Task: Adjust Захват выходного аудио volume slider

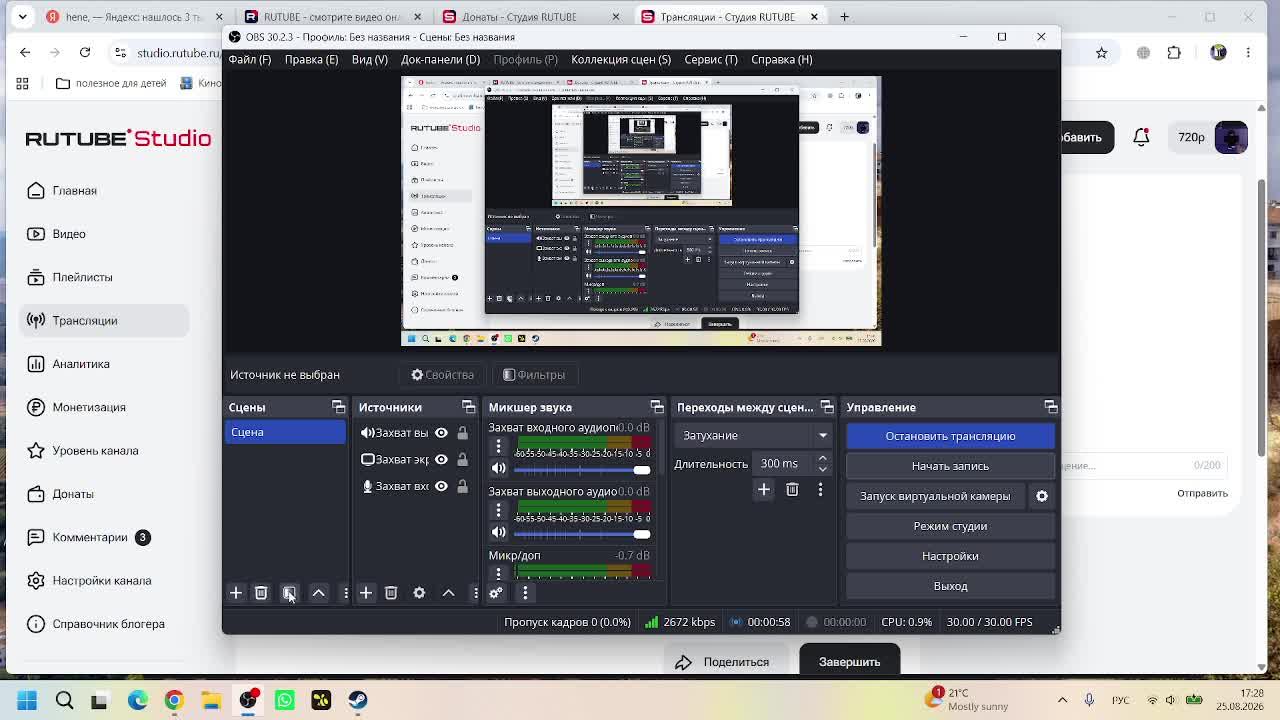Action: click(x=582, y=532)
